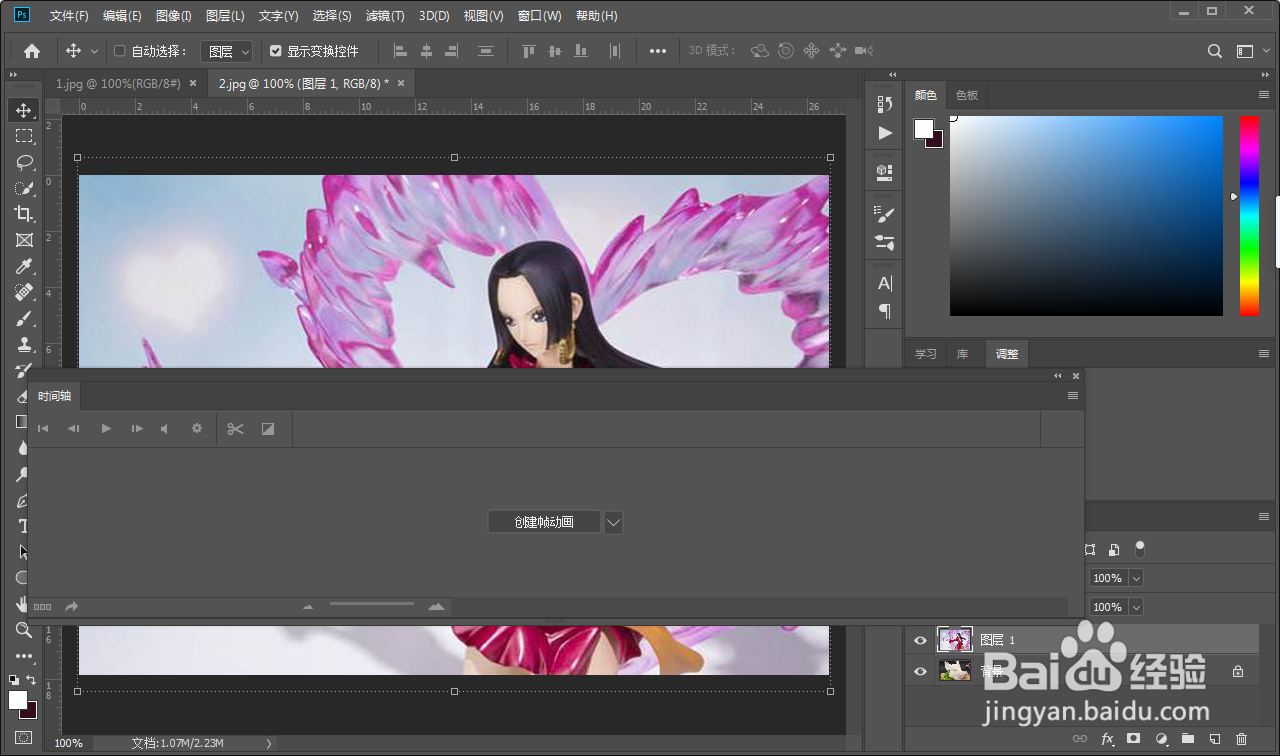Render video arrow icon in timeline
1280x756 pixels.
[x=72, y=607]
